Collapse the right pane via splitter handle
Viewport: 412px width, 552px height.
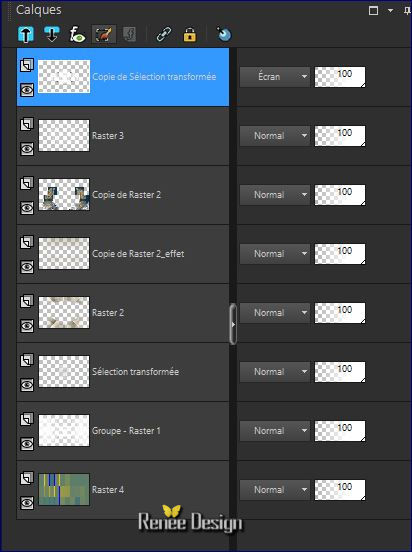(x=233, y=324)
